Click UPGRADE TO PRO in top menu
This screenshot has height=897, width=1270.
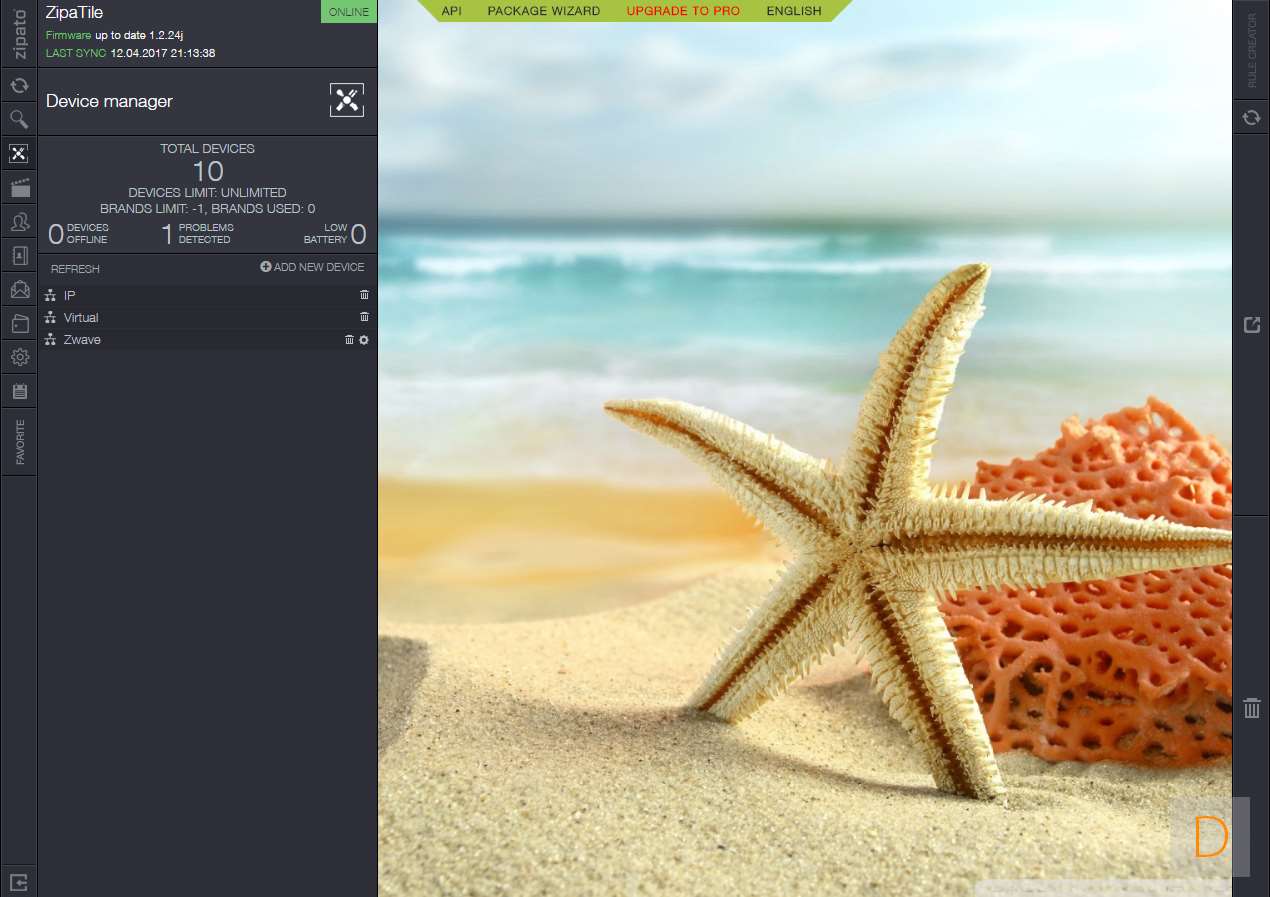pos(683,11)
